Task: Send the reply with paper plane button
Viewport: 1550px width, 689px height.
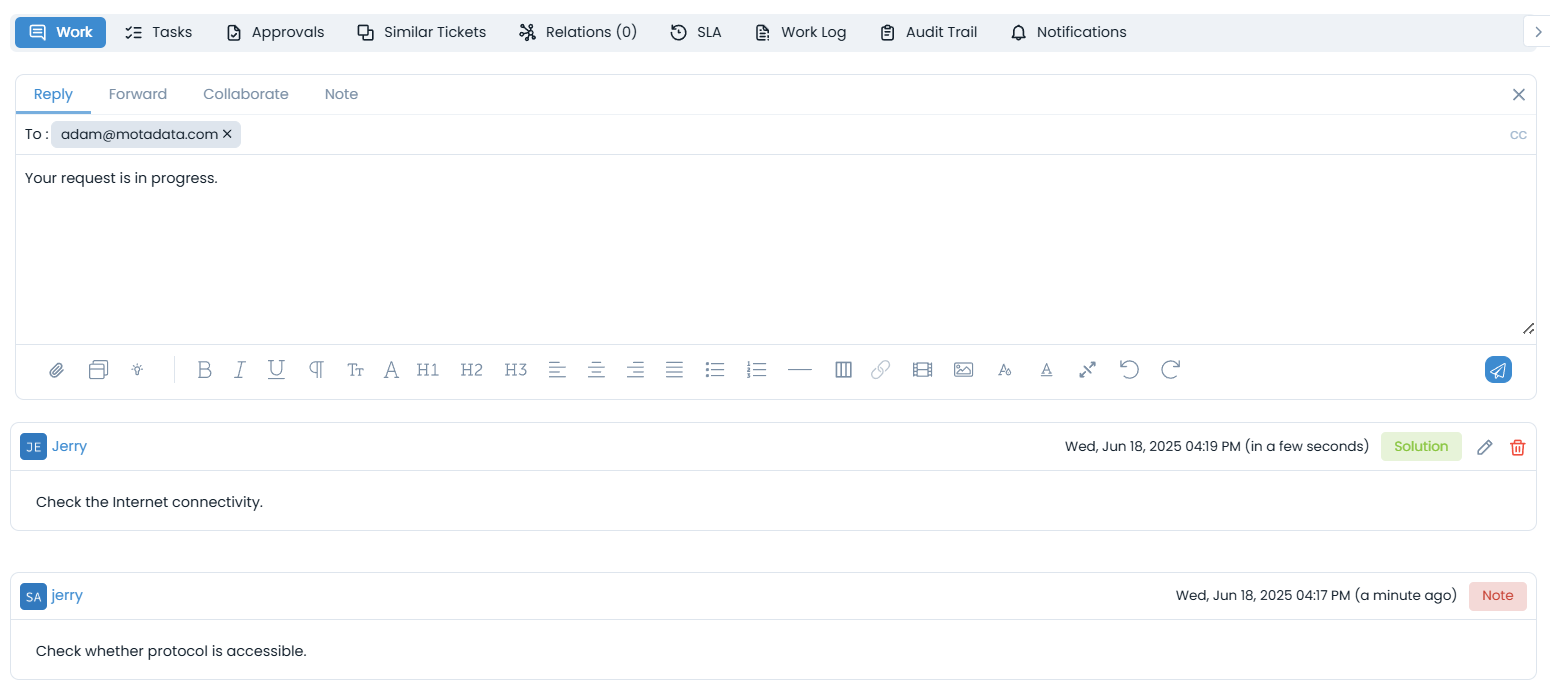Action: [1497, 370]
